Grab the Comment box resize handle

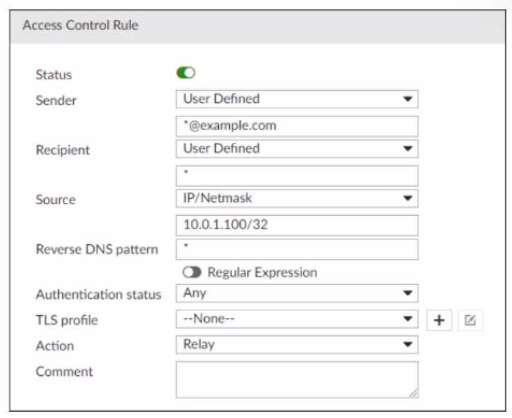point(414,394)
